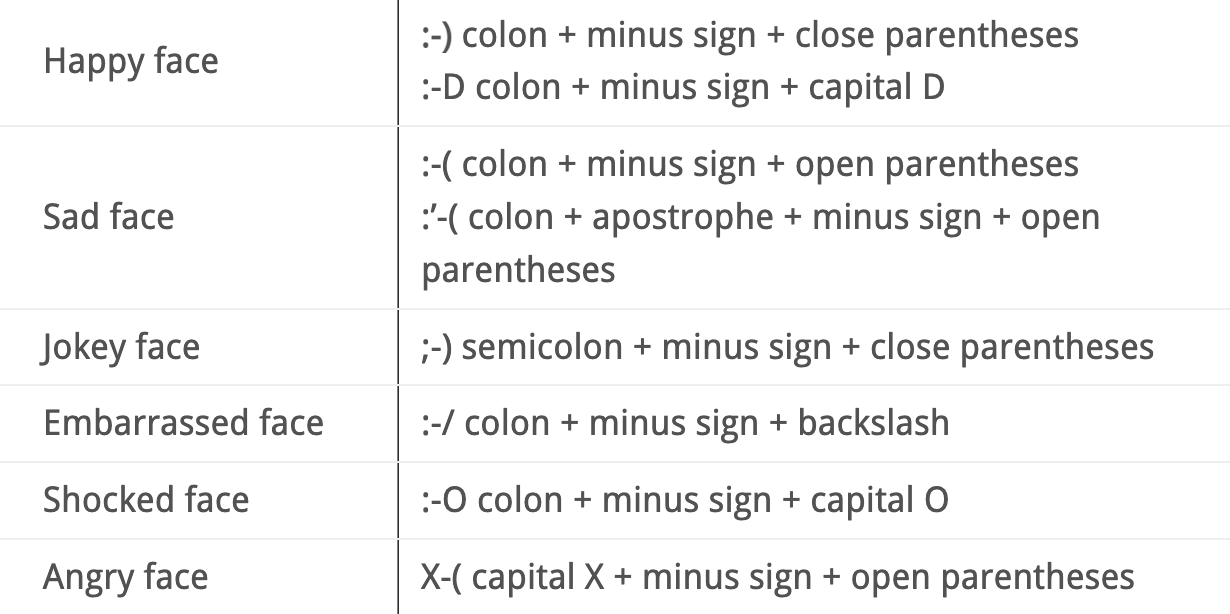
Task: Click the "Shocked face" label
Action: point(146,499)
